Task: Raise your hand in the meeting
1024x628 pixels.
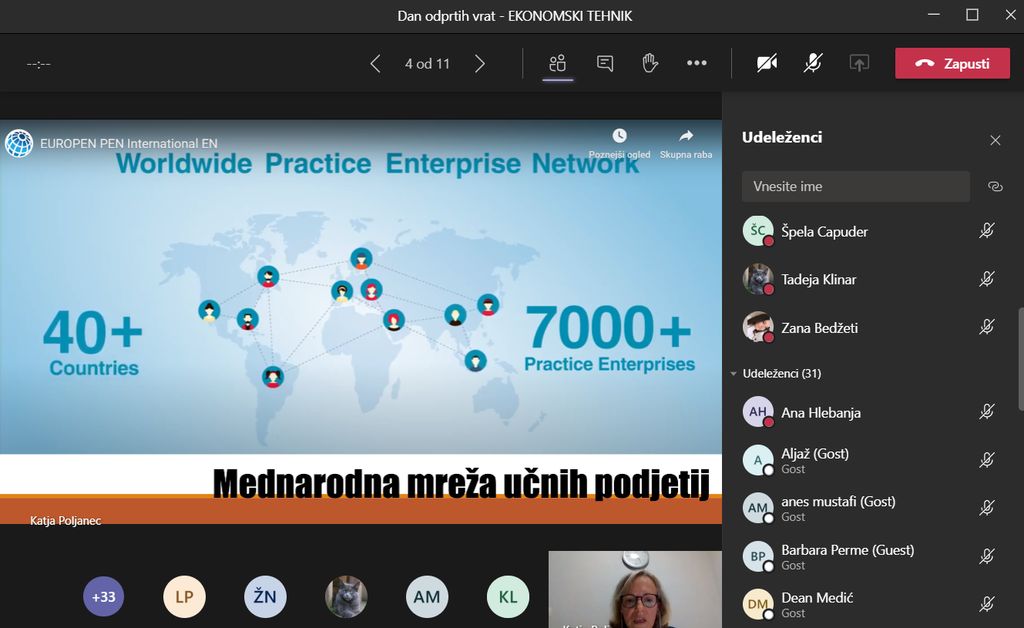Action: pos(650,63)
